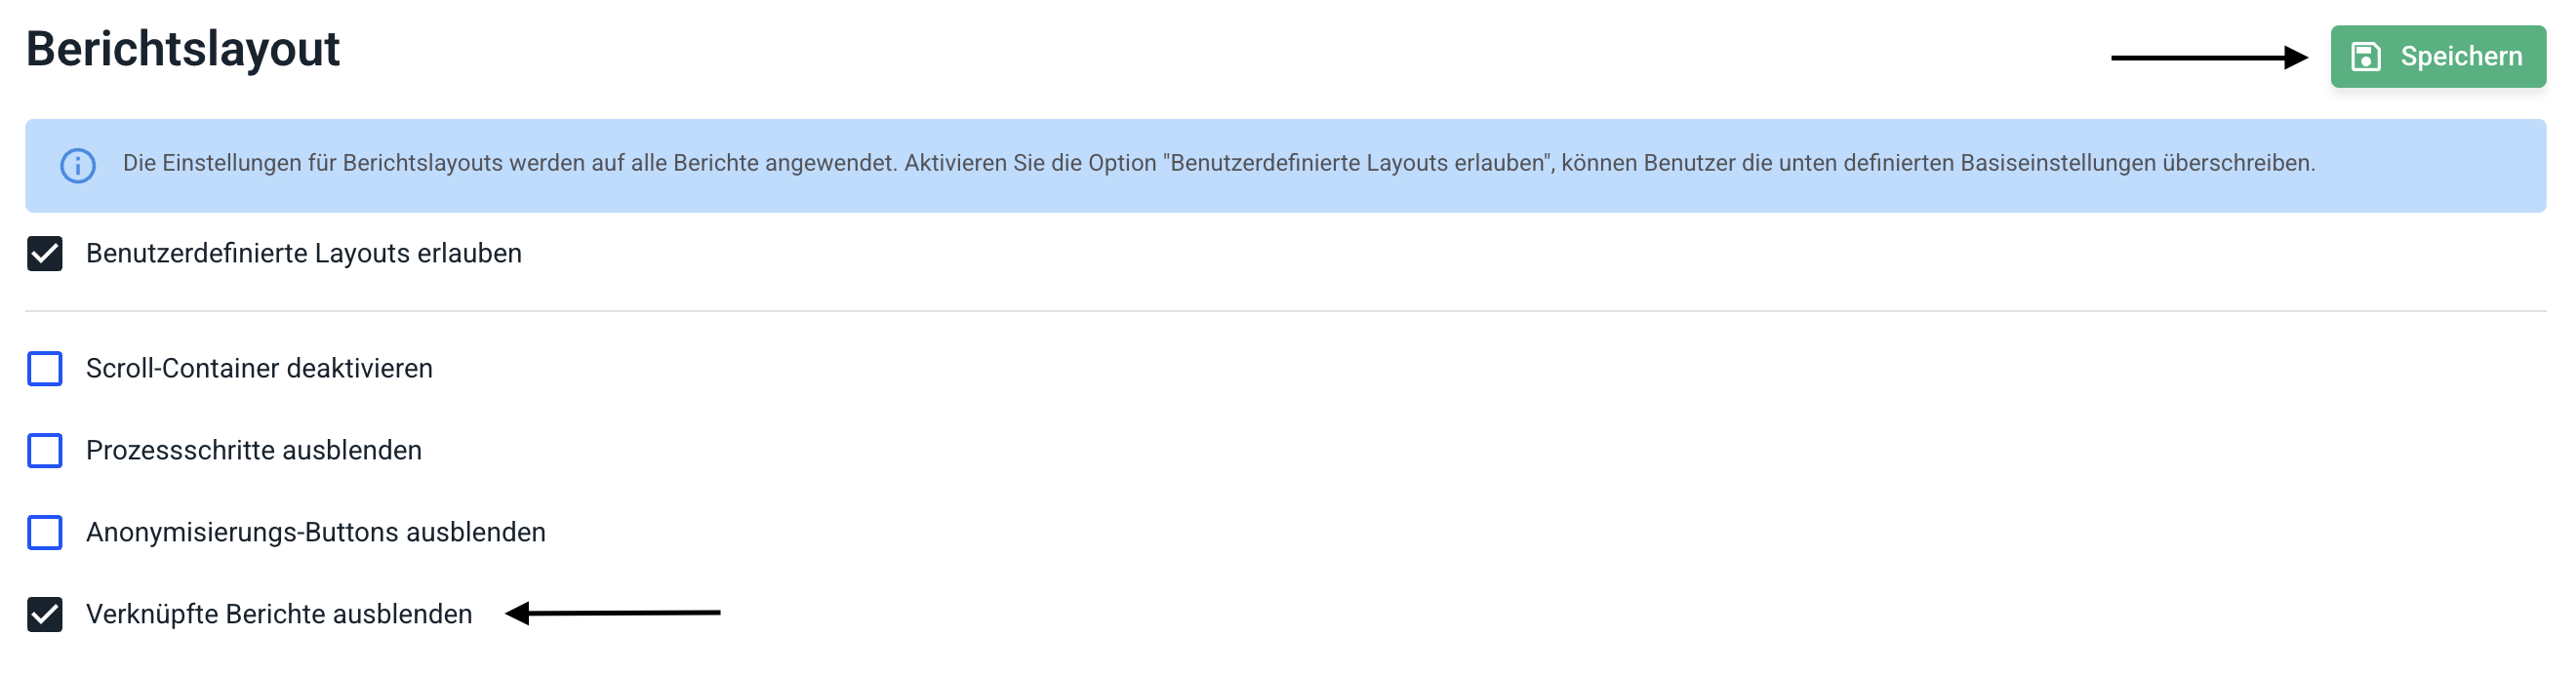Click the Scroll-Container deaktivieren label text

point(259,369)
